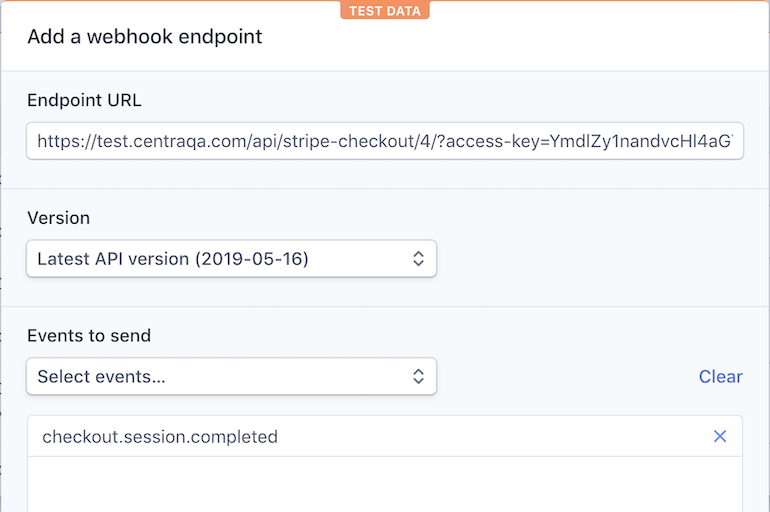Expand the Select events dropdown
This screenshot has width=770, height=512.
(231, 377)
